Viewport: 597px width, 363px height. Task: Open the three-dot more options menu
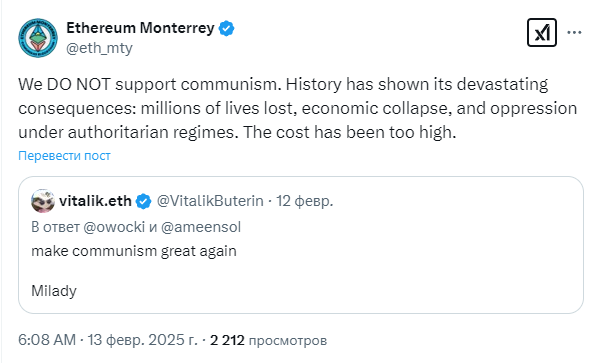574,33
